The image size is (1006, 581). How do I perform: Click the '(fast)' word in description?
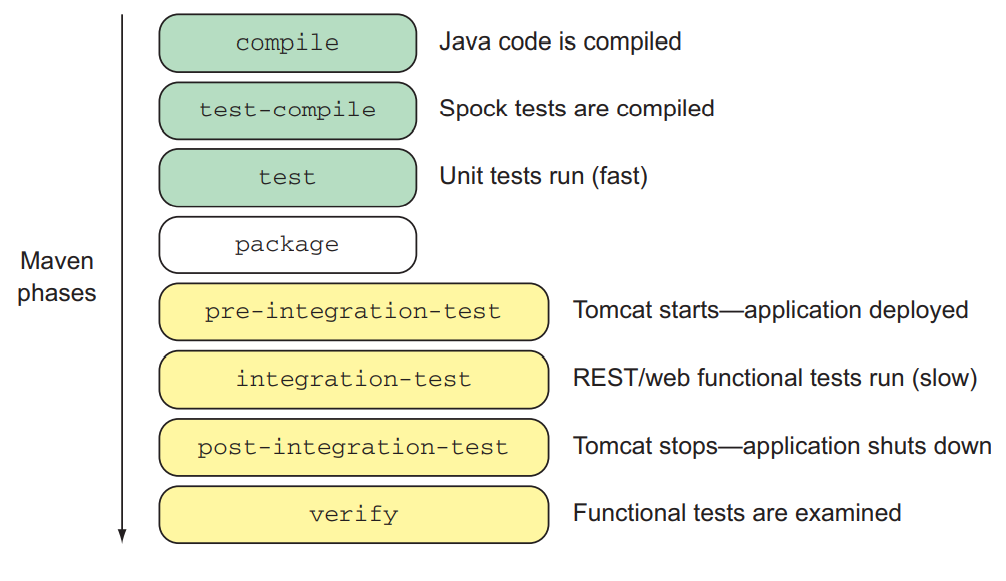tap(619, 177)
